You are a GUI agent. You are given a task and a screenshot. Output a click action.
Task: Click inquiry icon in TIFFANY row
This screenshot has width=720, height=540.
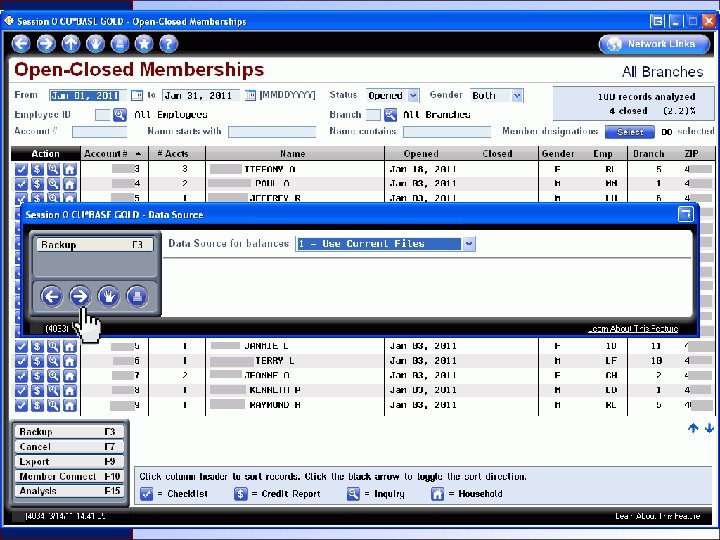pyautogui.click(x=53, y=169)
